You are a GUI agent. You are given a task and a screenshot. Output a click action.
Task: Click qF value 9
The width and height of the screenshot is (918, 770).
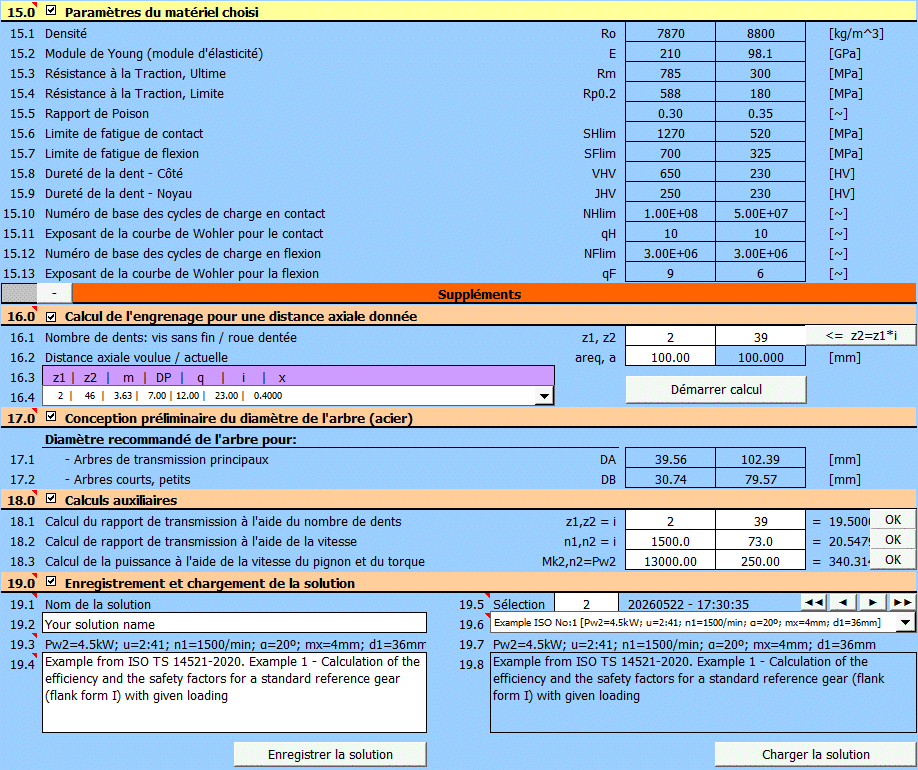click(670, 273)
